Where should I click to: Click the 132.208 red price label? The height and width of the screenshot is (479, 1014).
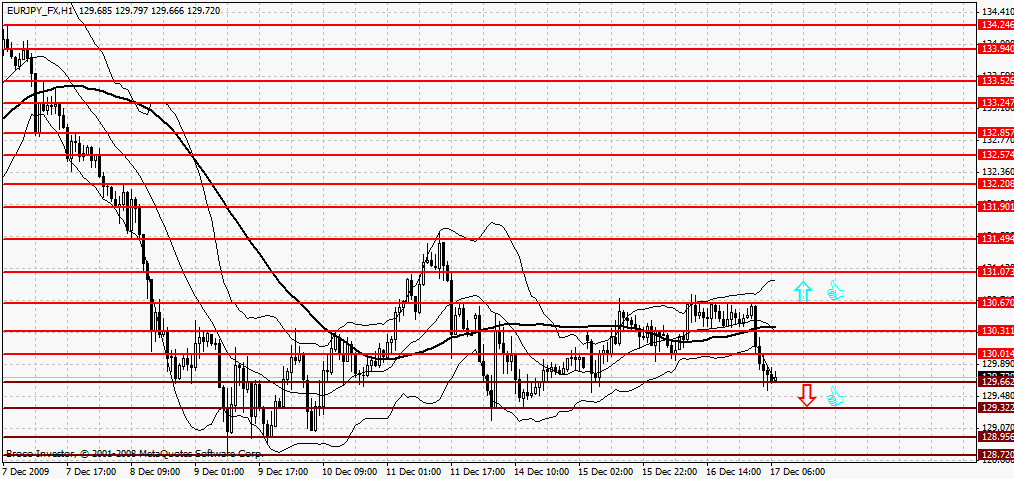[x=997, y=184]
